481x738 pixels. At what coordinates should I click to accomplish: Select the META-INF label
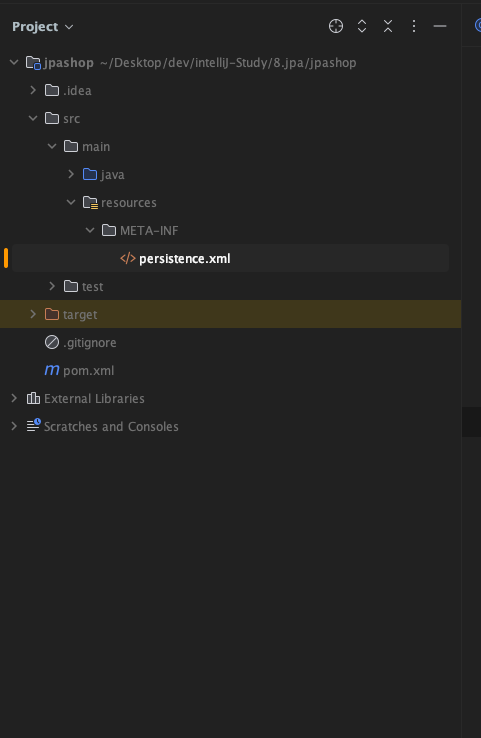[149, 231]
